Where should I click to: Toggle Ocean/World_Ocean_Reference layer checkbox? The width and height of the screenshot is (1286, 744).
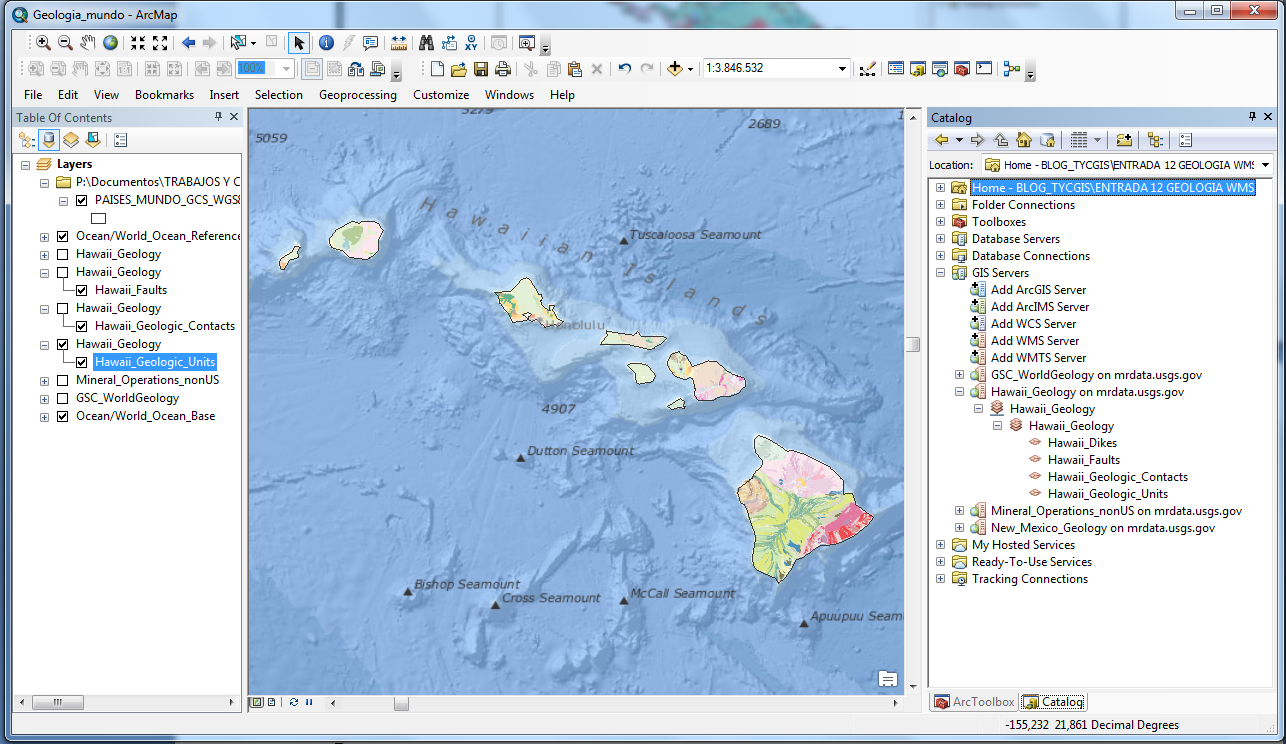point(63,236)
